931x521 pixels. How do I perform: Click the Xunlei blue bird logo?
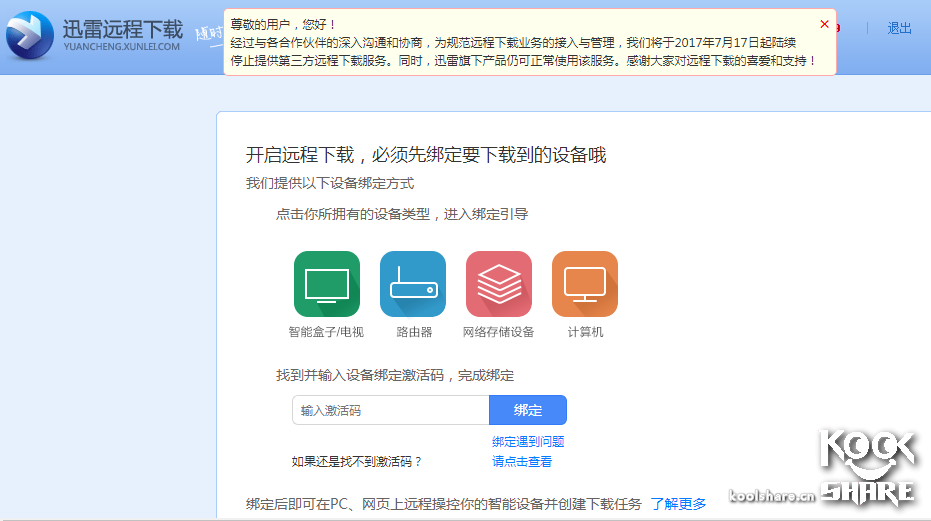point(30,37)
